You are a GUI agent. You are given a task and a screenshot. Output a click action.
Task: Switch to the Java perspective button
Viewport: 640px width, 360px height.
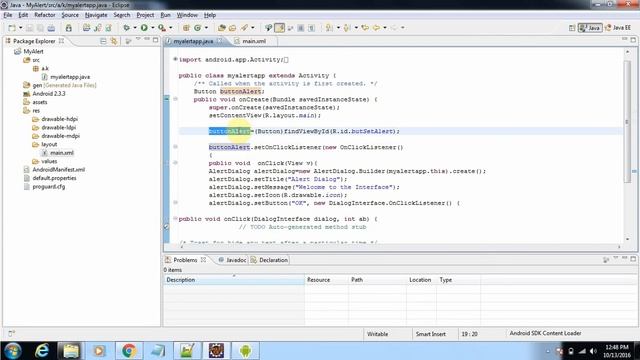tap(590, 28)
